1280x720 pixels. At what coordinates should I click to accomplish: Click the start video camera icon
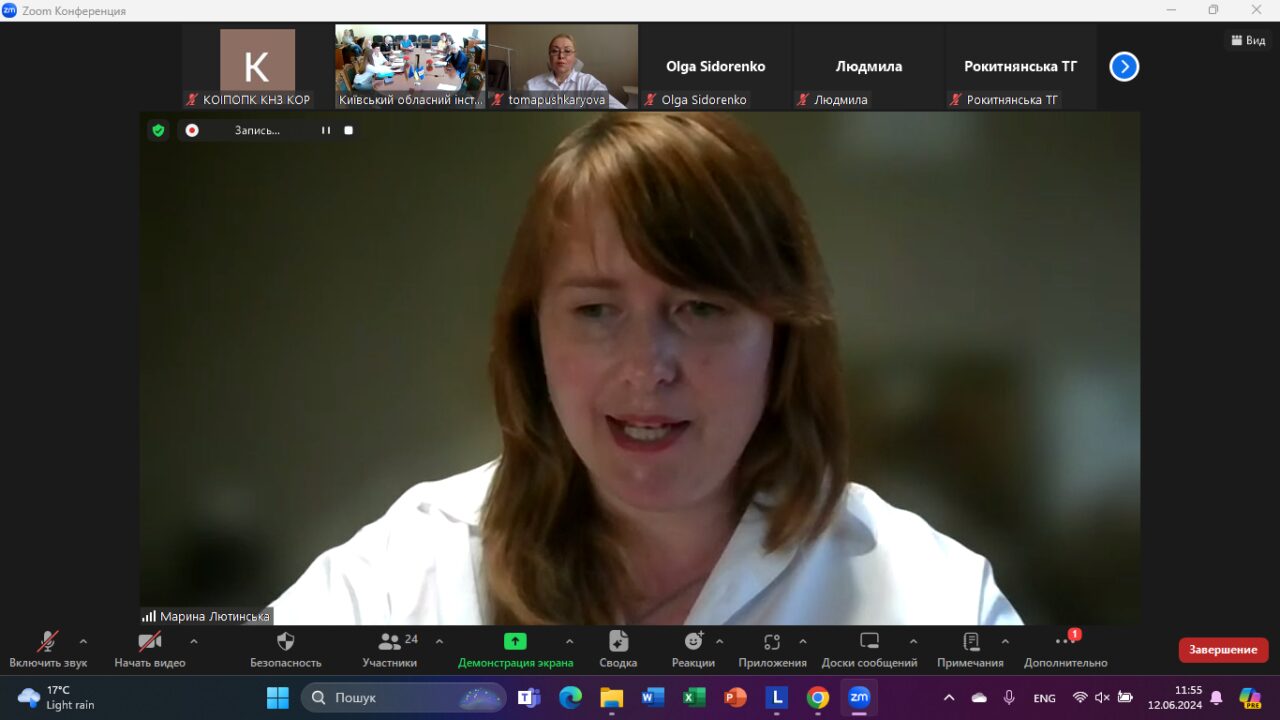(150, 642)
